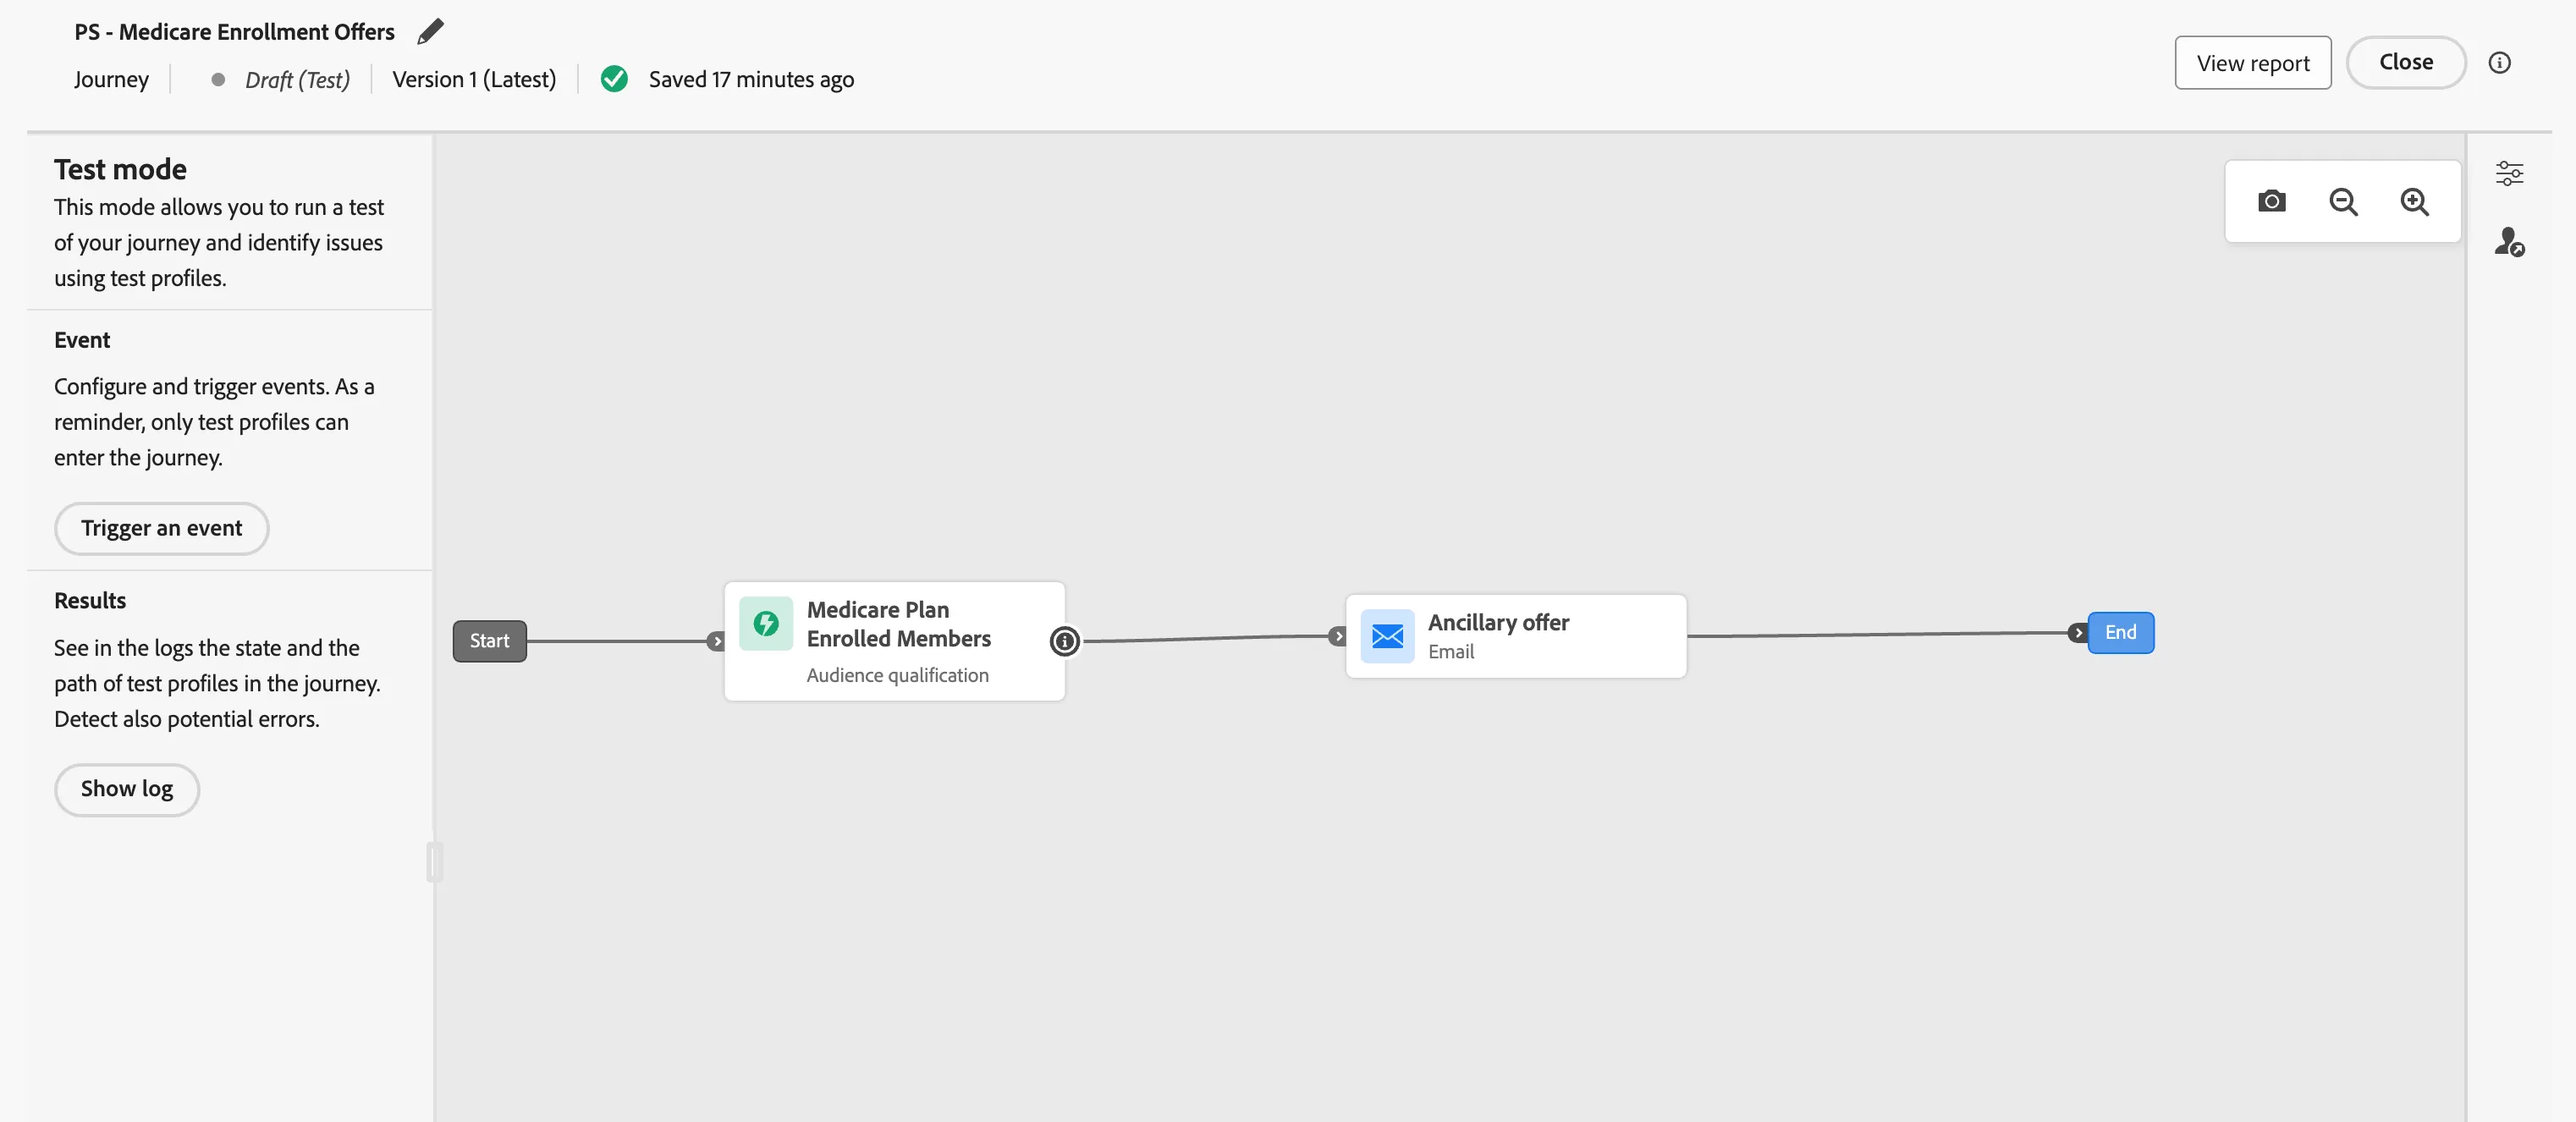The image size is (2576, 1122).
Task: Trigger an event for testing
Action: pyautogui.click(x=161, y=528)
